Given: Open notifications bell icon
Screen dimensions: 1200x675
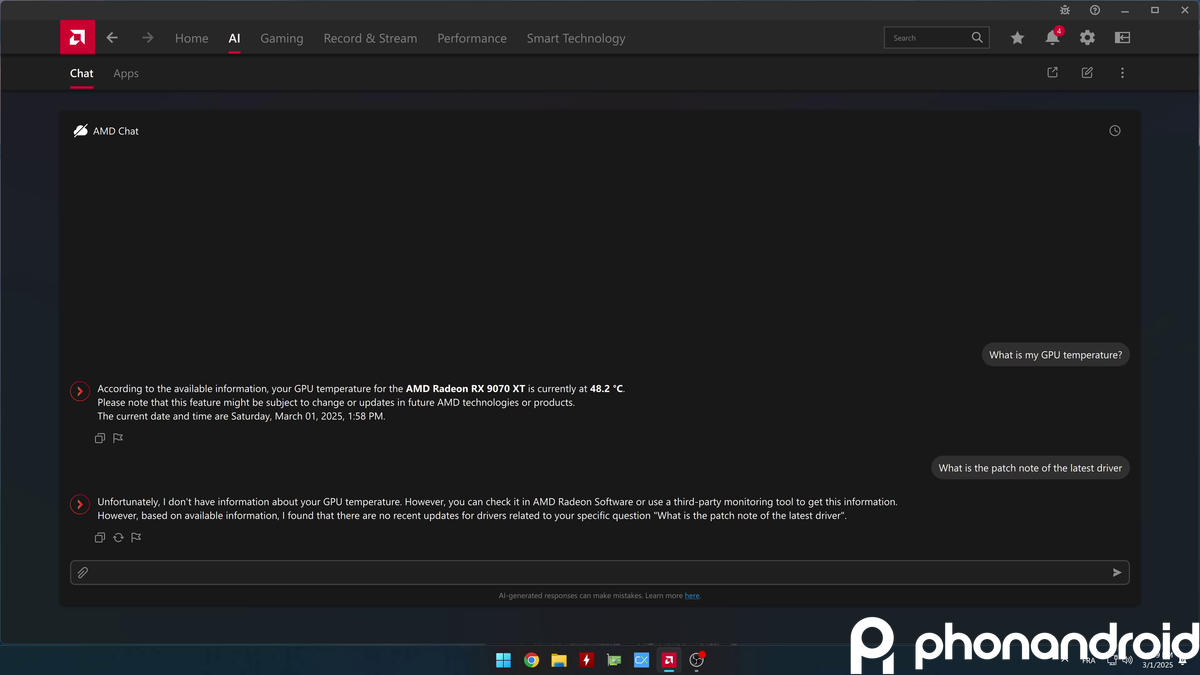Looking at the screenshot, I should [1052, 38].
